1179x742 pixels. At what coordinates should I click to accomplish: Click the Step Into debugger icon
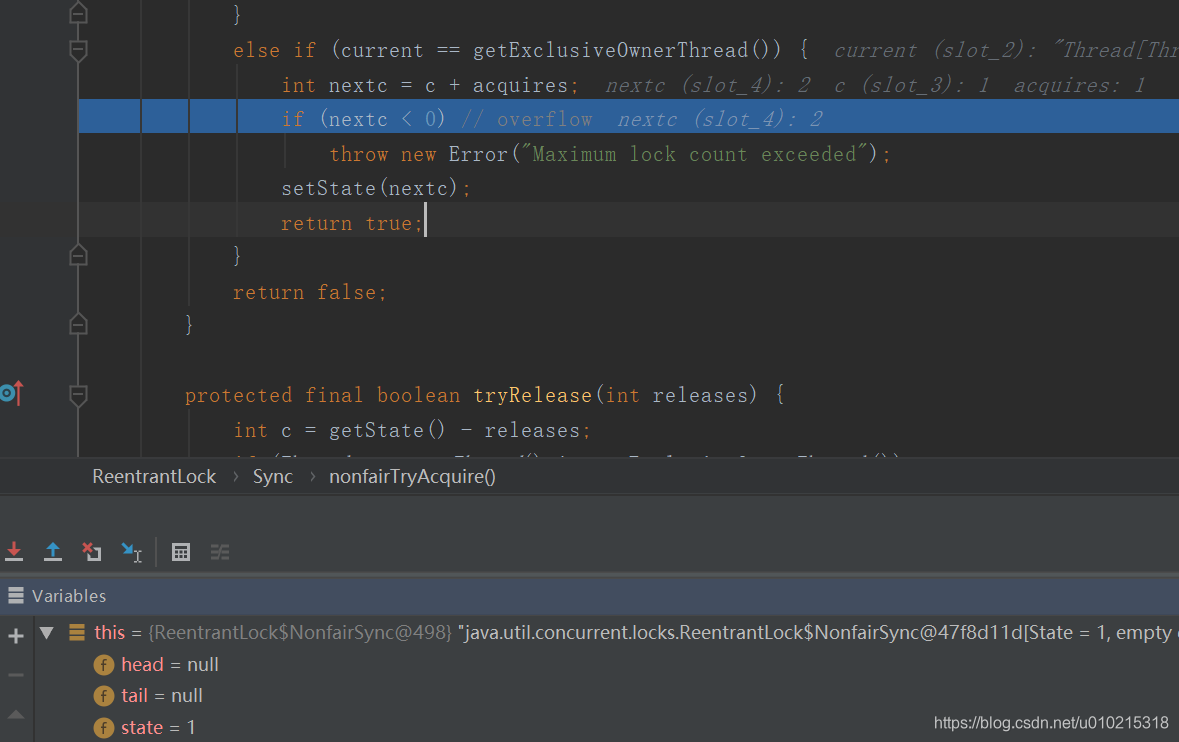14,552
